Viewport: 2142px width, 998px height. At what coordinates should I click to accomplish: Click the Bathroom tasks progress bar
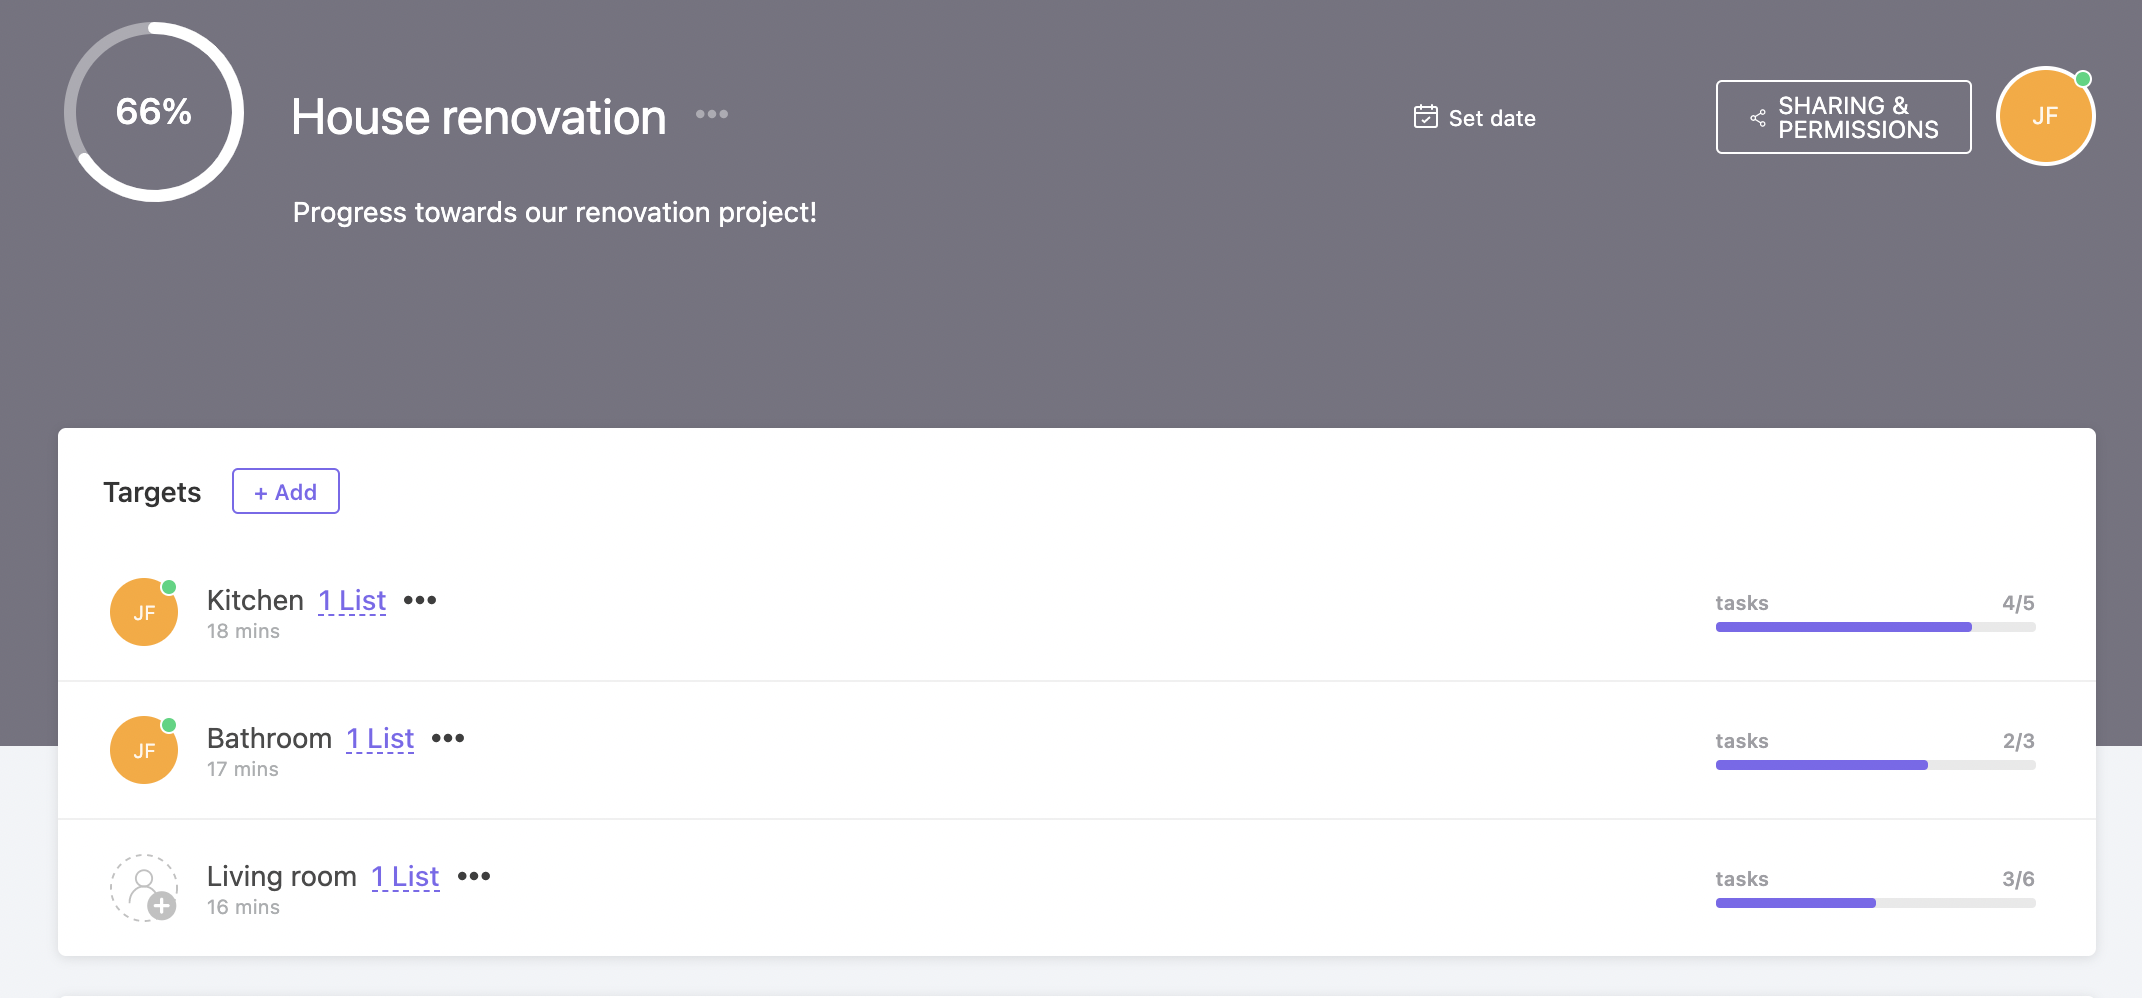pos(1875,765)
